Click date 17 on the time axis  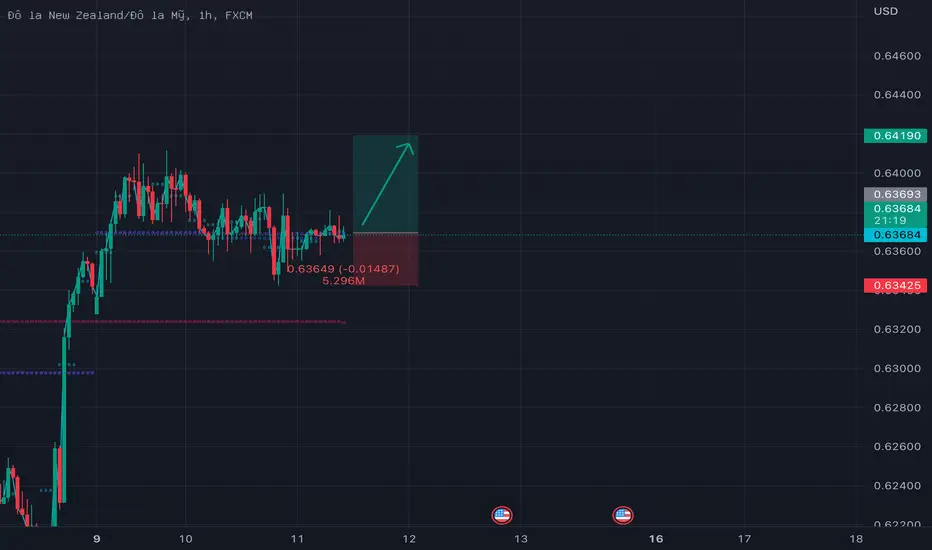click(744, 539)
